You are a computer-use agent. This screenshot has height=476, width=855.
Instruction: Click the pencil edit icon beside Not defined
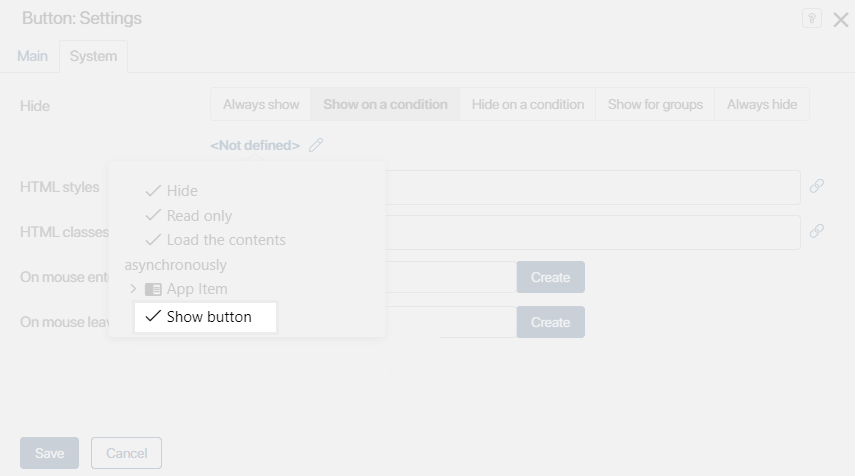point(316,145)
